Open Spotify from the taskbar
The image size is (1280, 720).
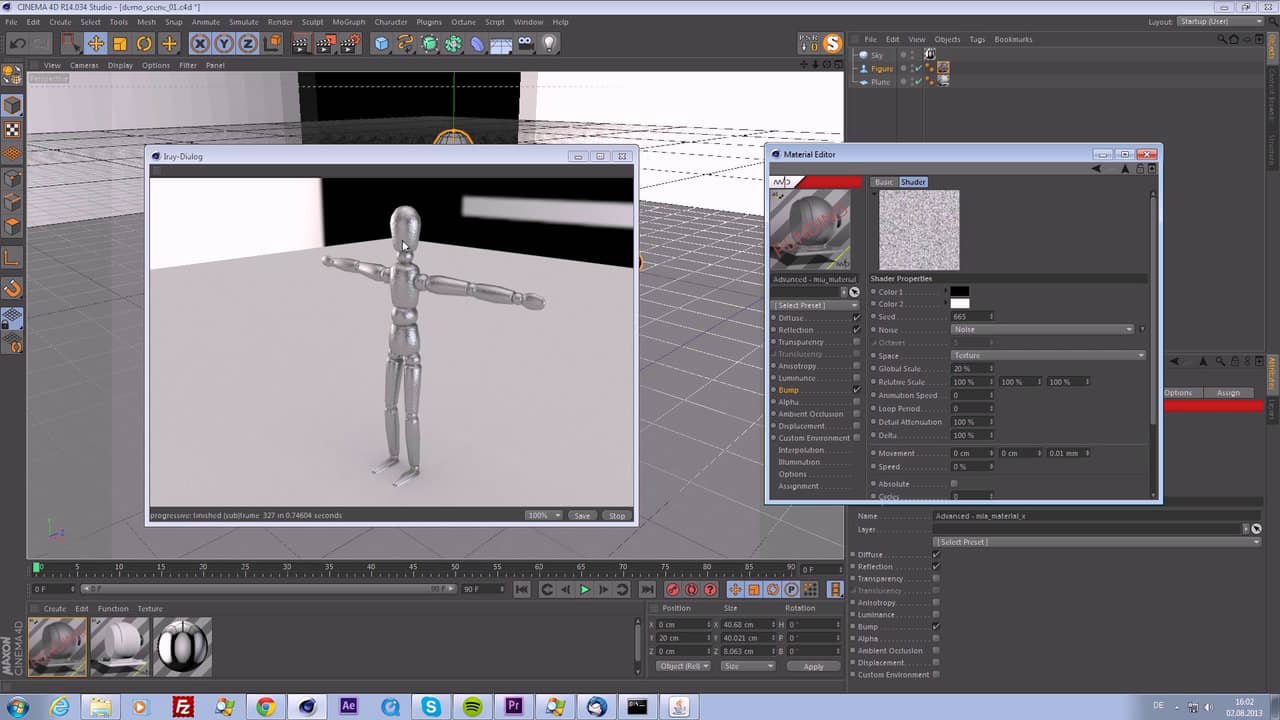tap(472, 707)
